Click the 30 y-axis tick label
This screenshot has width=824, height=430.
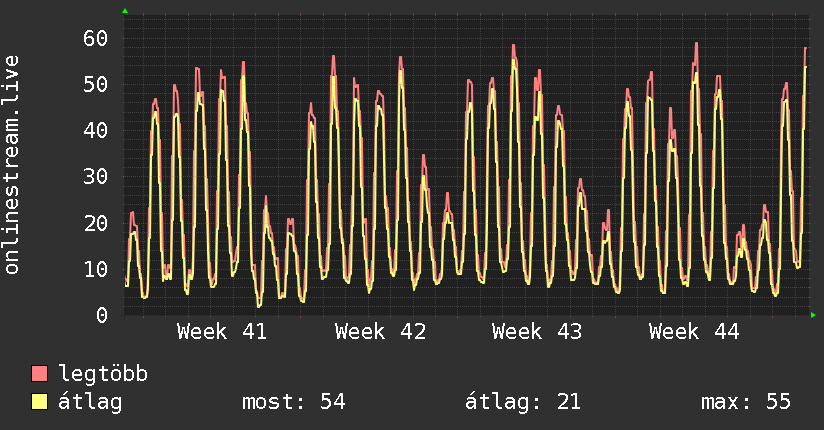click(96, 177)
